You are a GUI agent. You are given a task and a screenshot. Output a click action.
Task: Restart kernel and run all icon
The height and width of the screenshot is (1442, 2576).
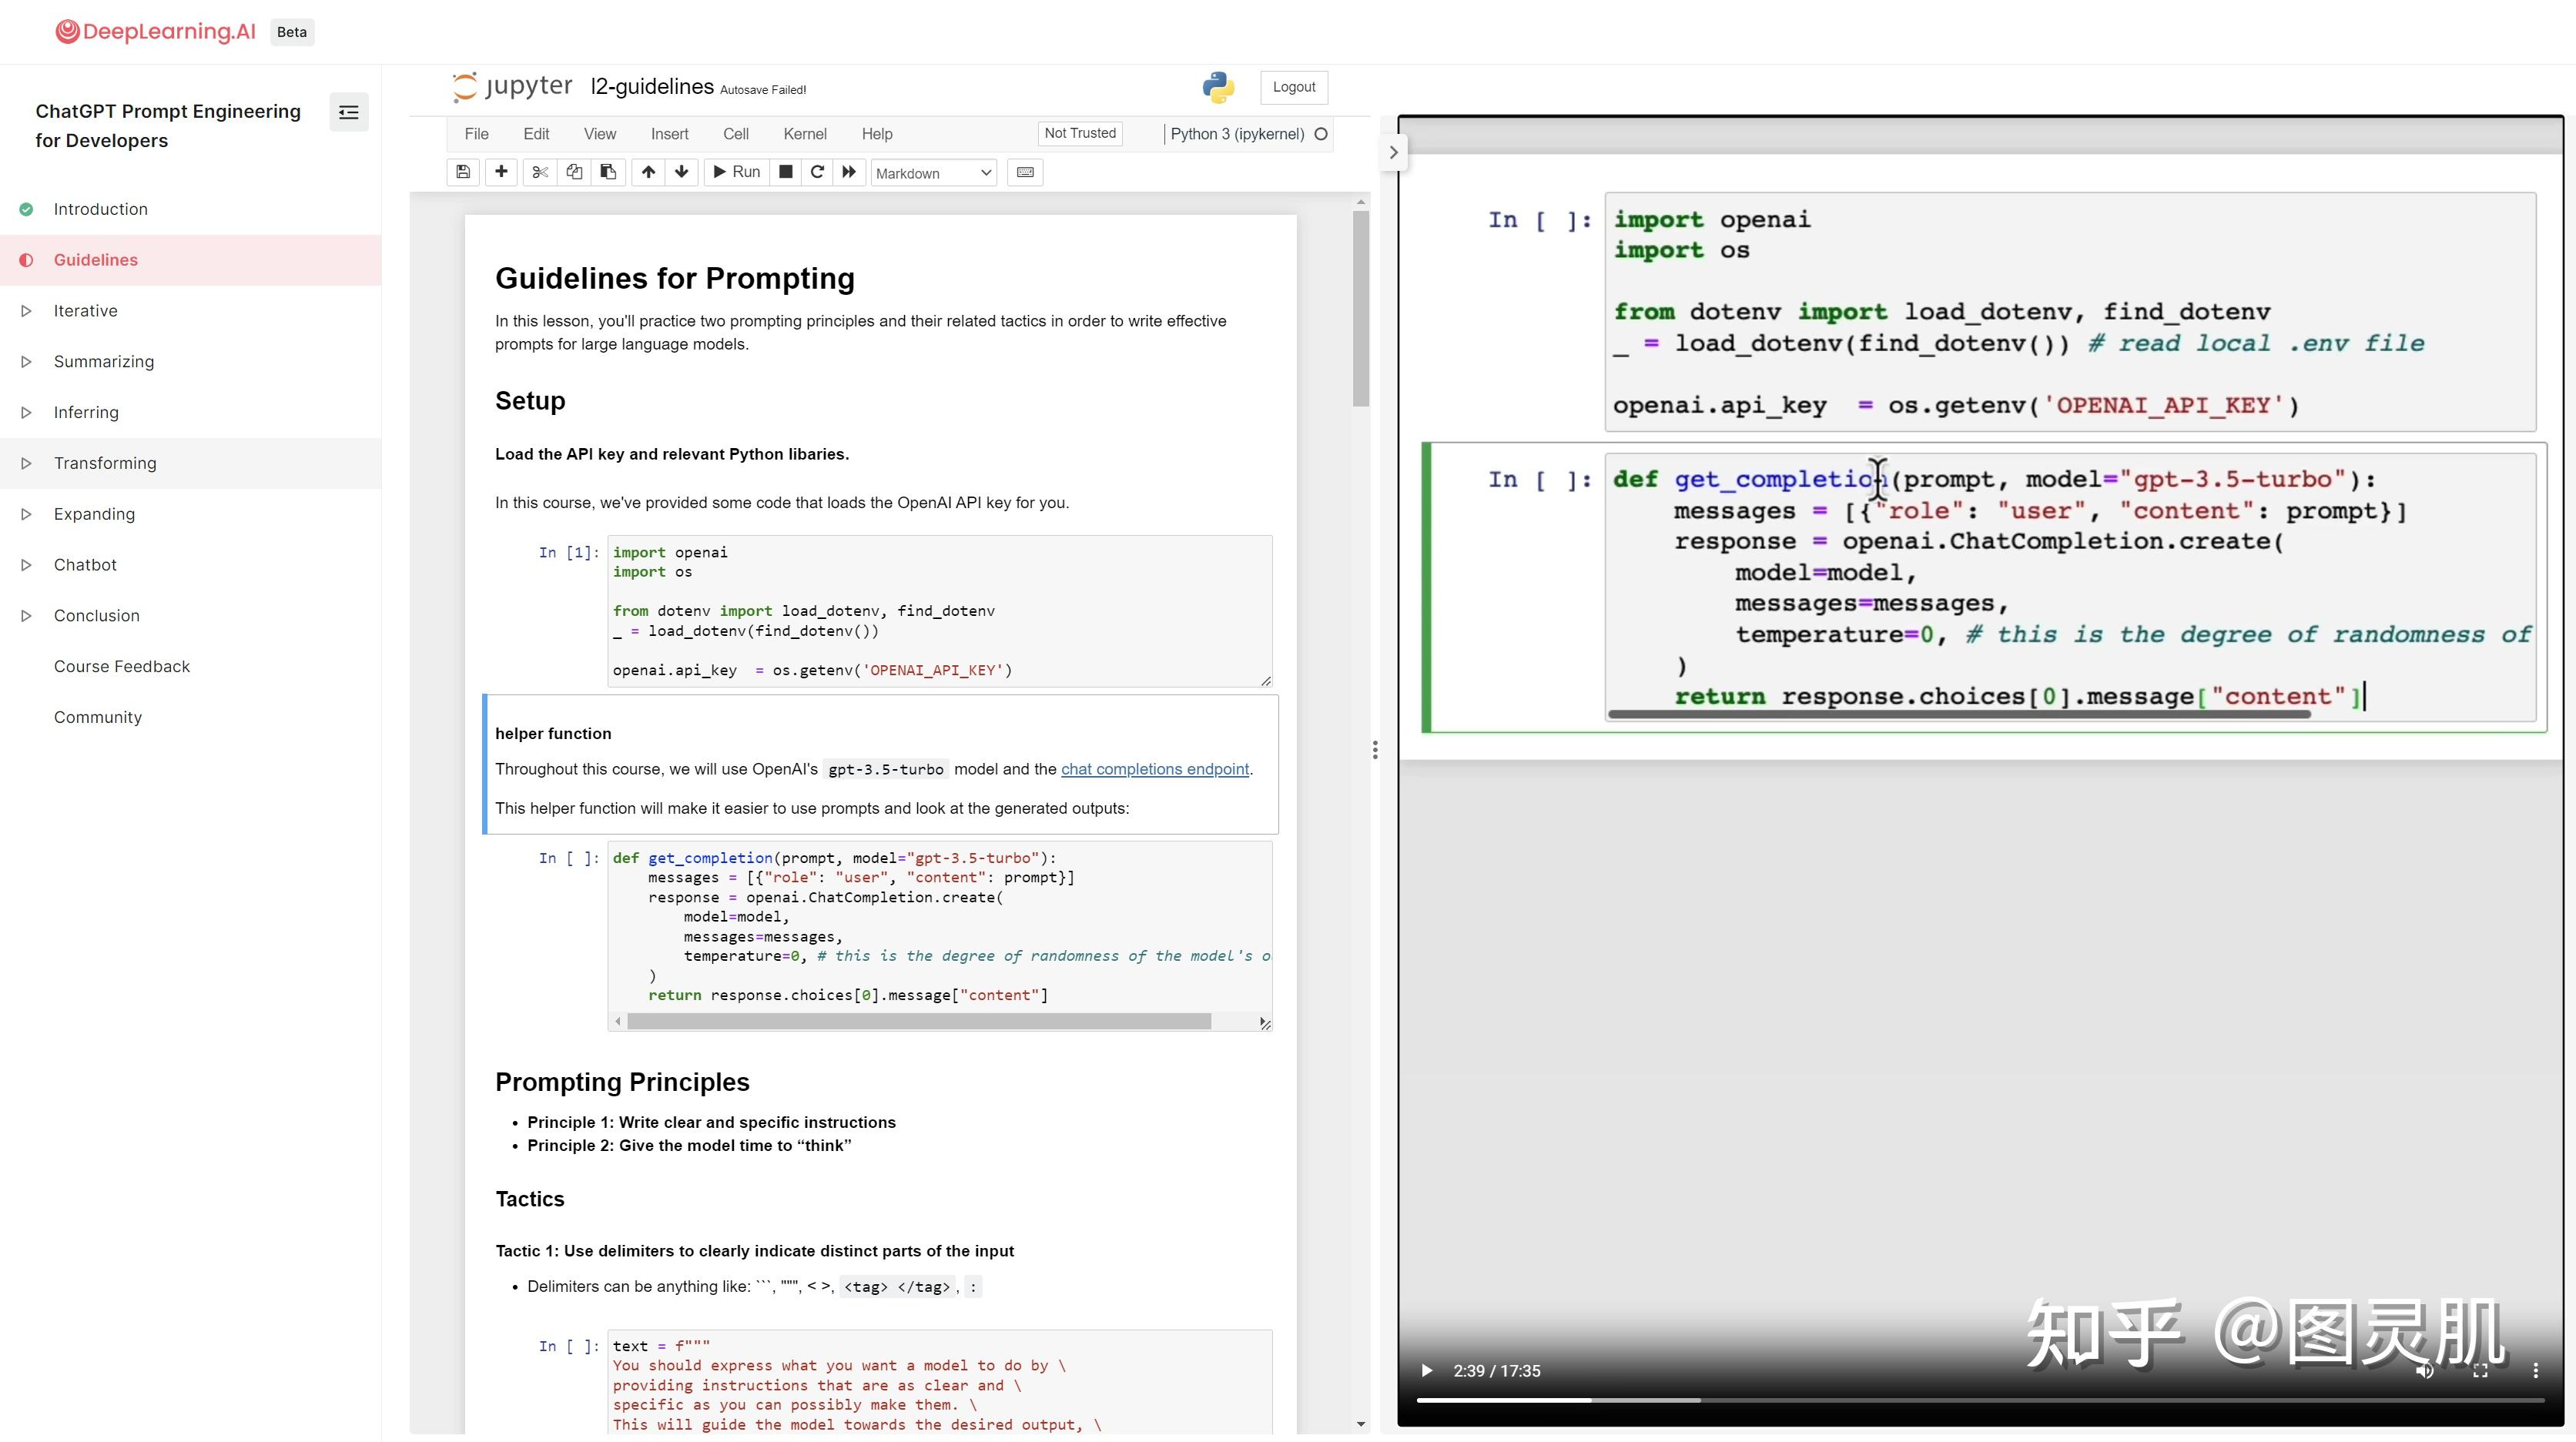[x=849, y=172]
